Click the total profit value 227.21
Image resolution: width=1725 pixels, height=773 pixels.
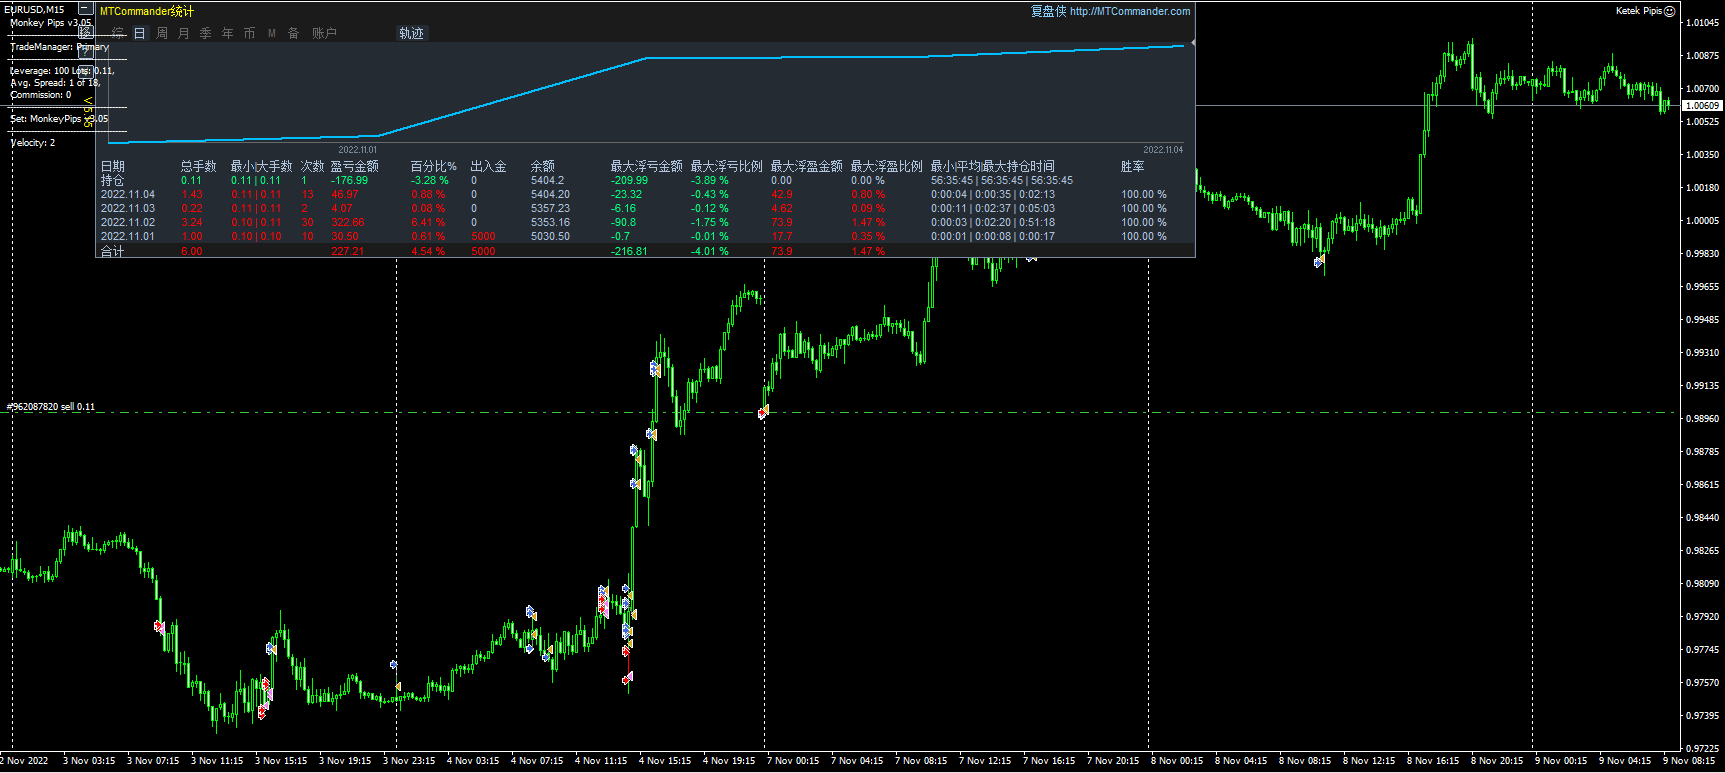pos(348,251)
